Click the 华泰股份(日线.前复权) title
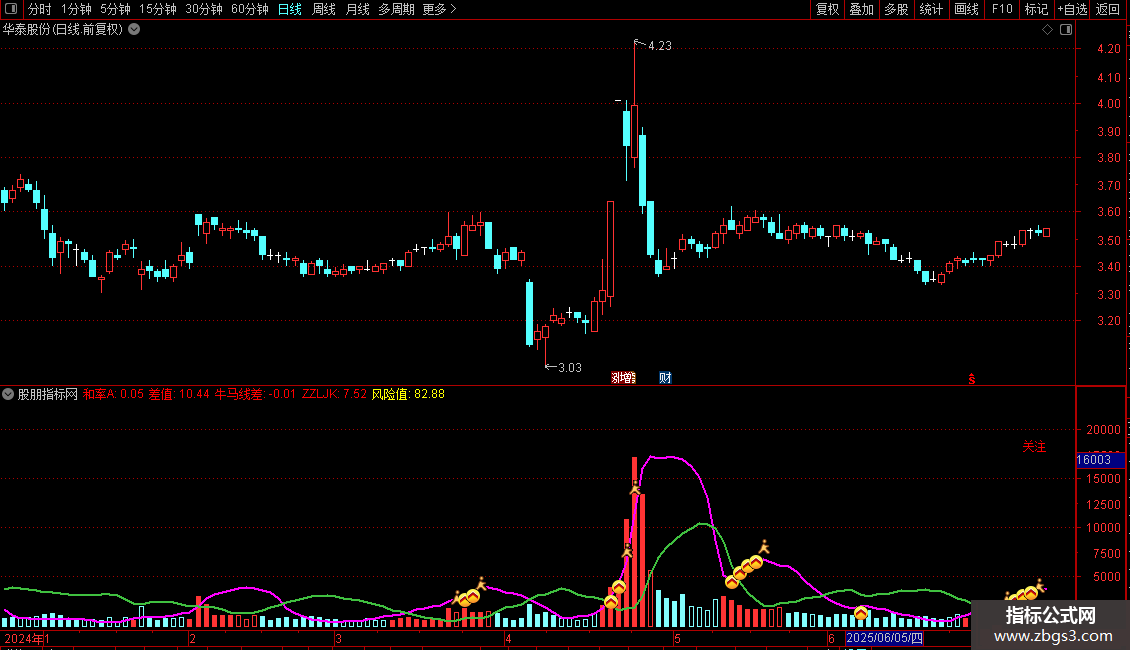1130x650 pixels. [x=63, y=30]
